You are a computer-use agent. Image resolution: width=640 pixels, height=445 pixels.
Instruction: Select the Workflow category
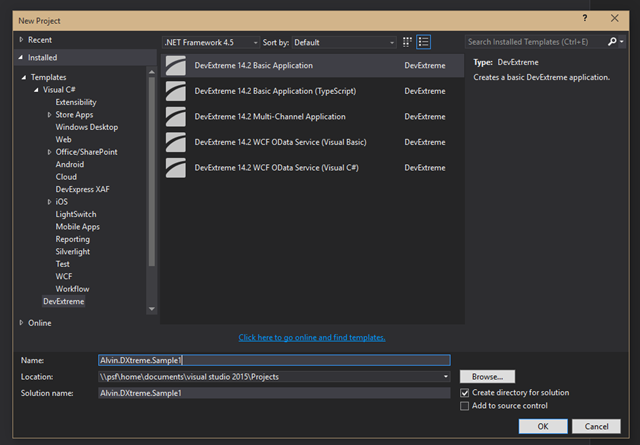72,289
